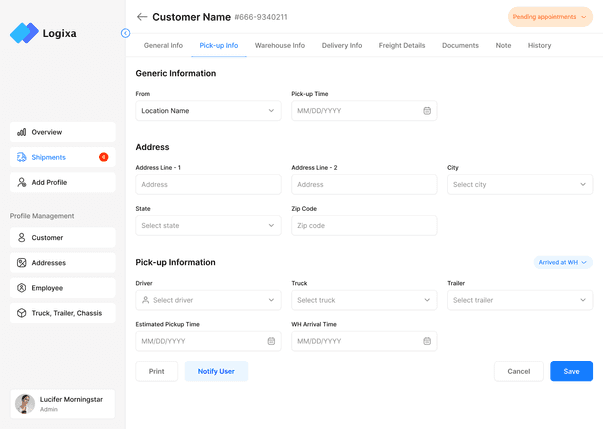Open the Warehouse Info tab
Screen dimensions: 603x429
click(x=280, y=45)
